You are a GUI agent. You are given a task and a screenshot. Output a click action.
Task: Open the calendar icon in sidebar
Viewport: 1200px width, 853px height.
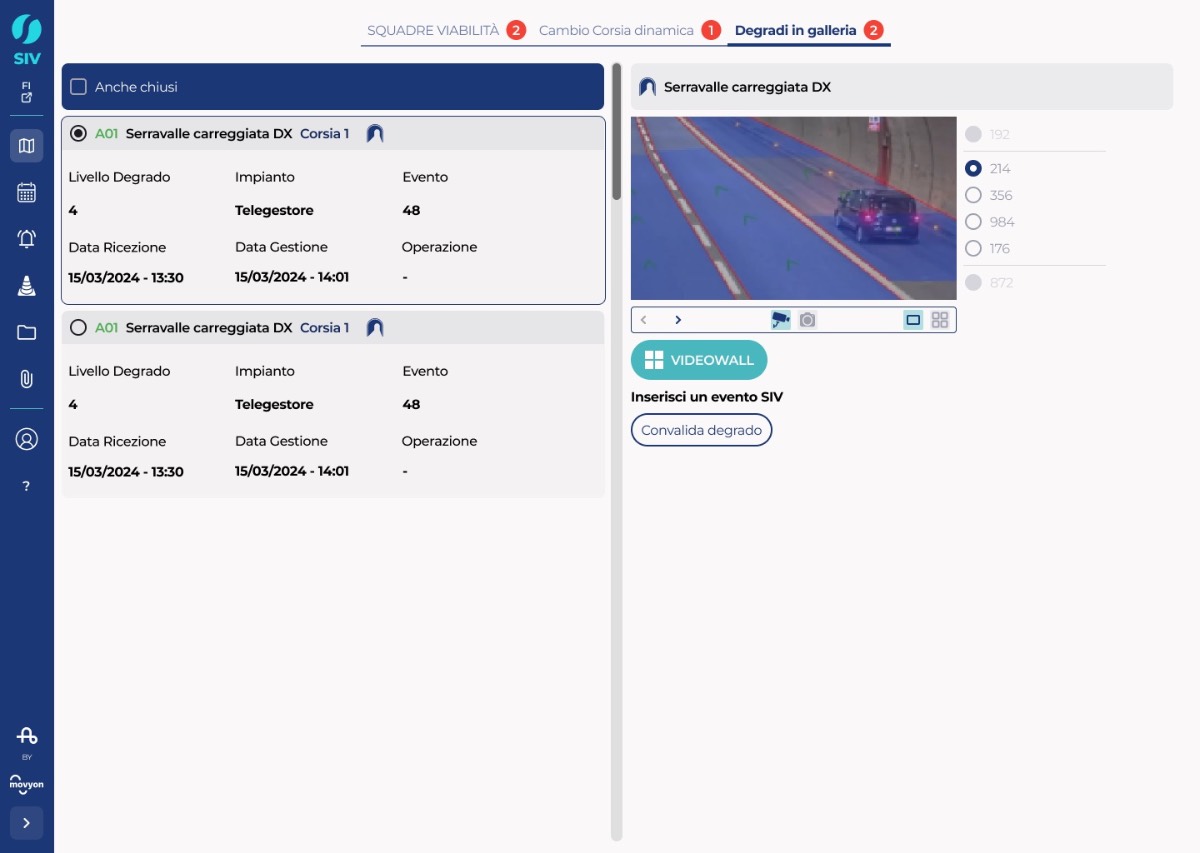point(27,193)
